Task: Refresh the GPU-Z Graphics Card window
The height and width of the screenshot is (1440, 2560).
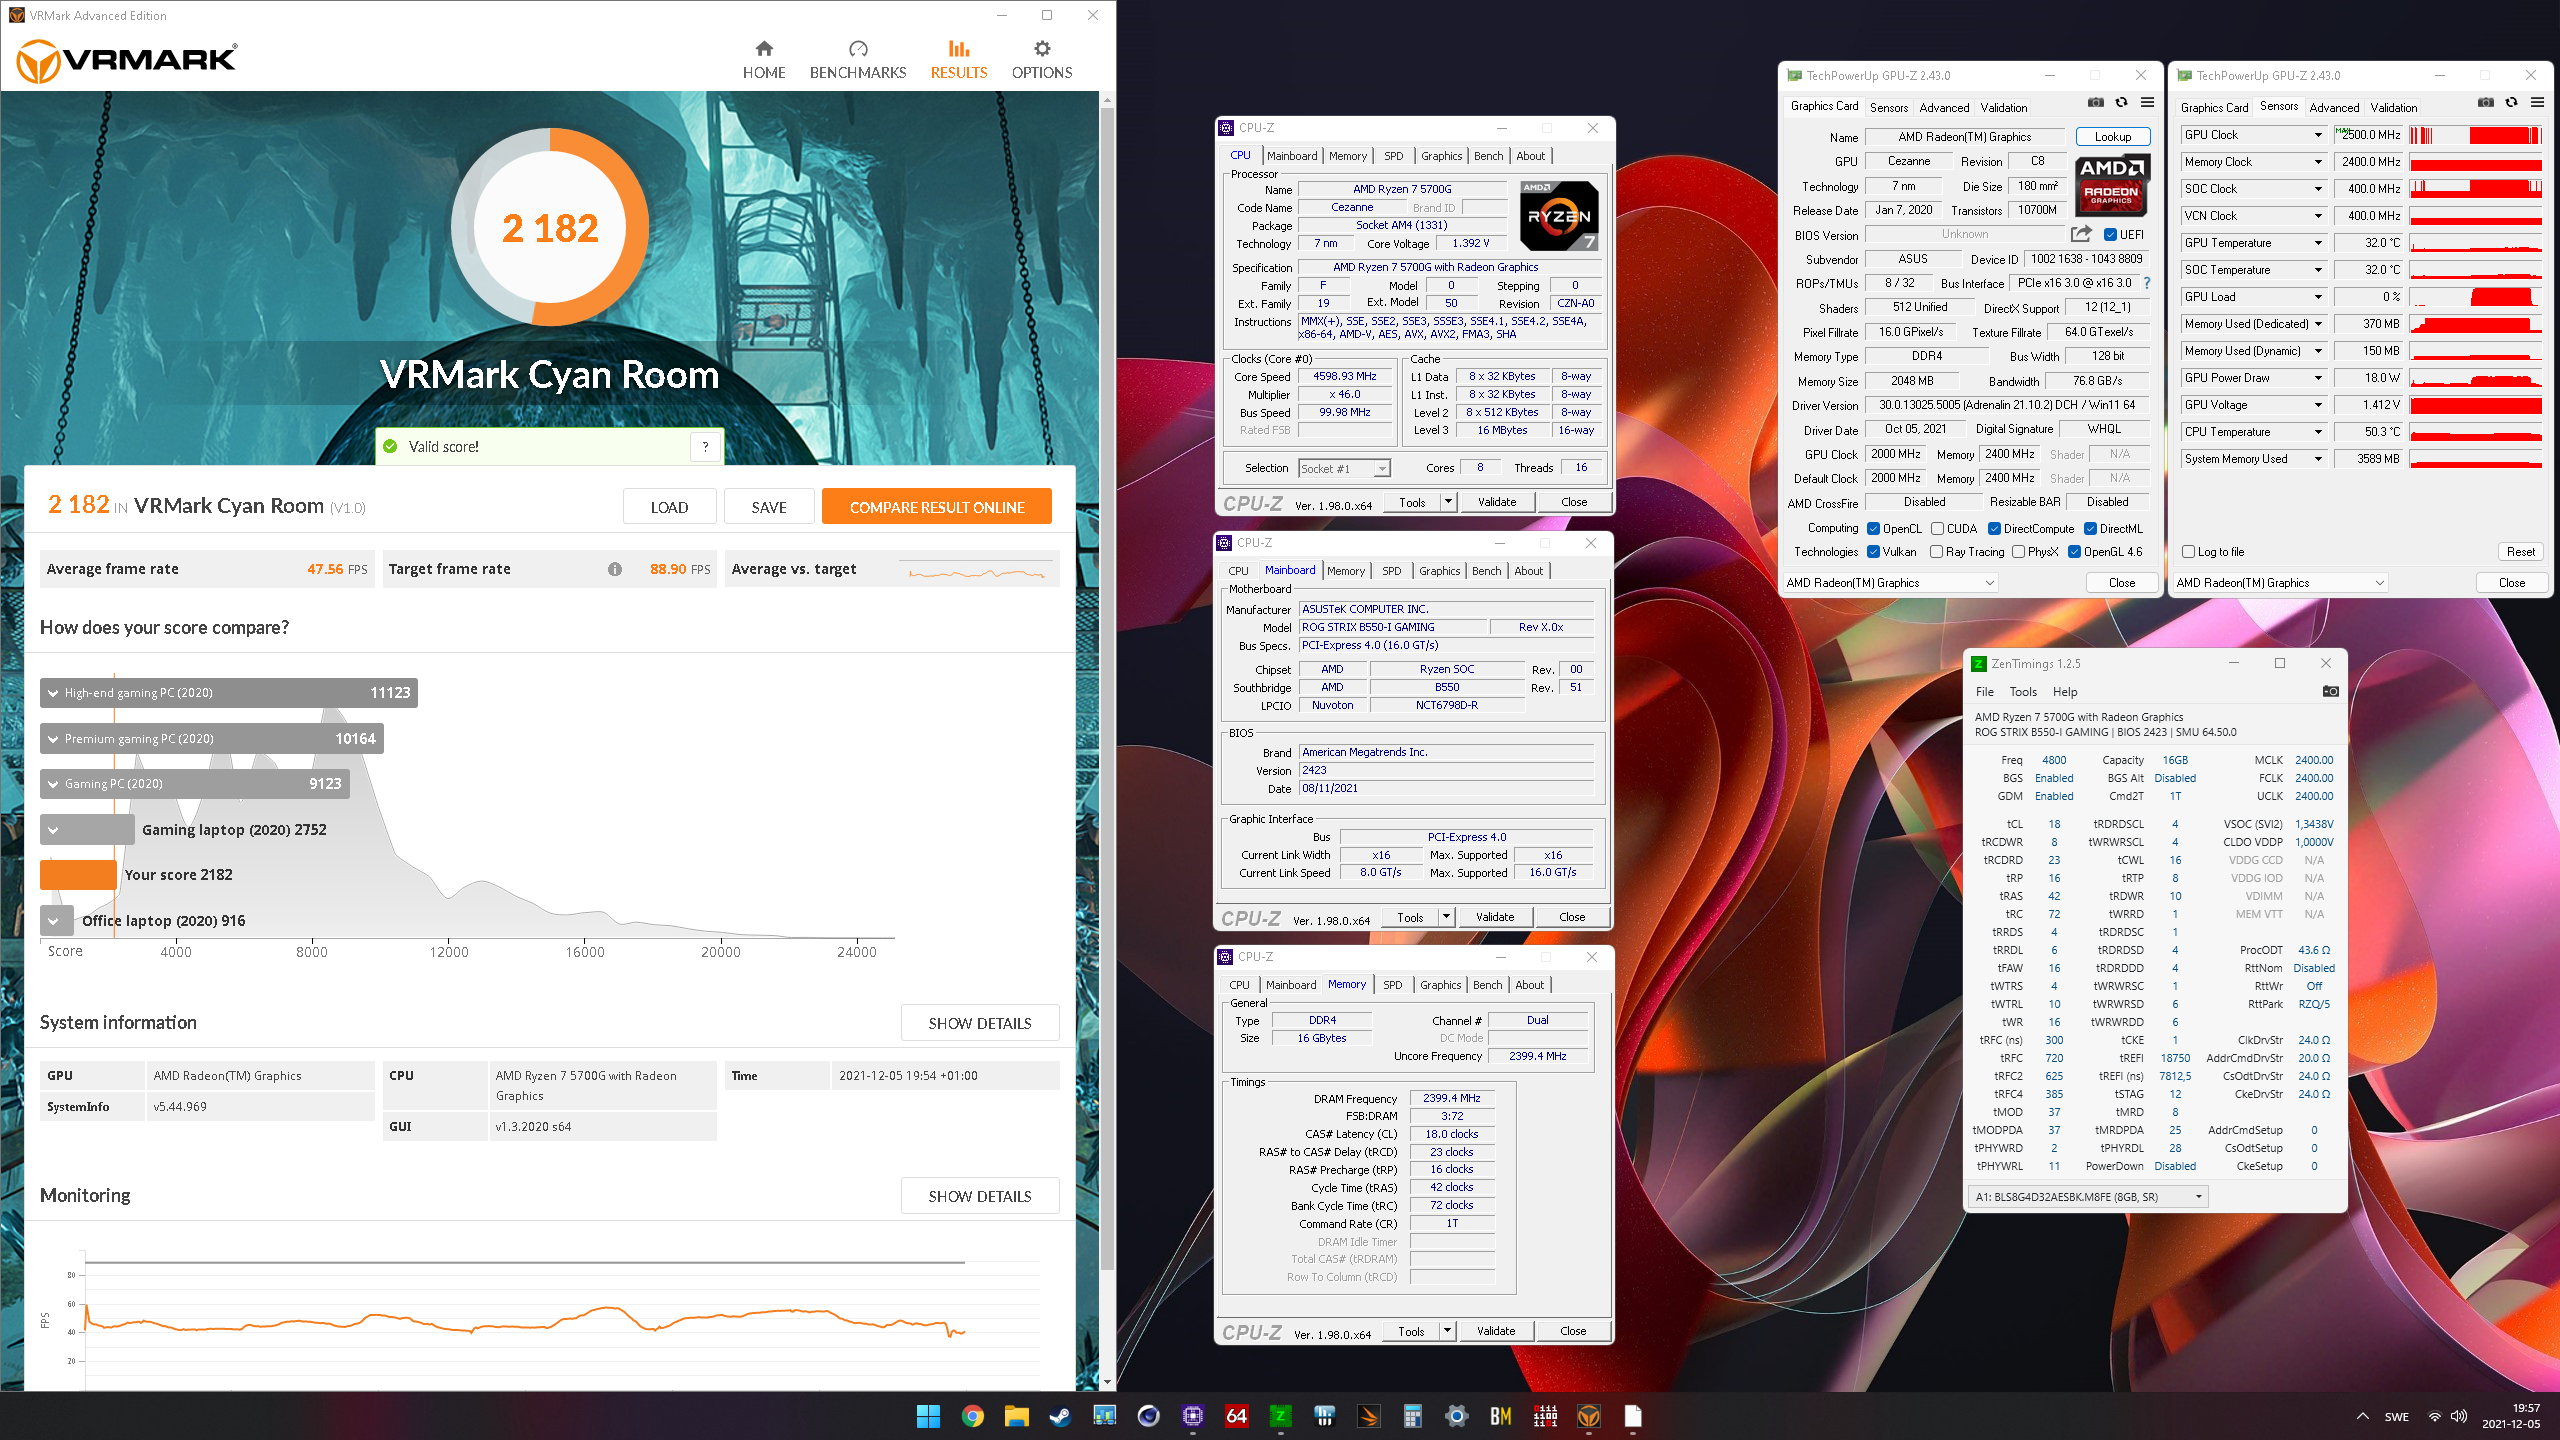Action: pyautogui.click(x=2121, y=102)
